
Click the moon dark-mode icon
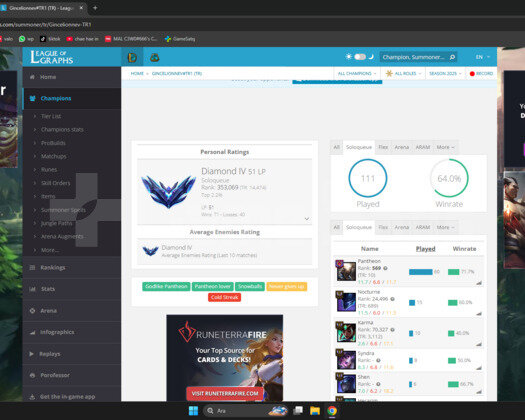371,57
